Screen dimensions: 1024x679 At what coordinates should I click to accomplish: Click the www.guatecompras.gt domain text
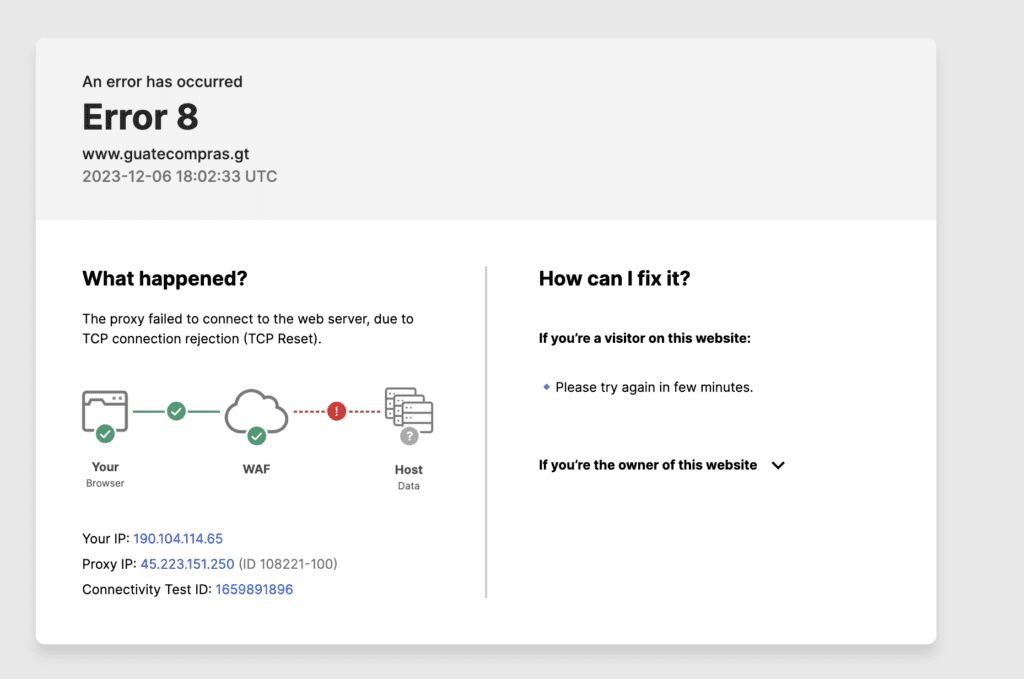[165, 154]
